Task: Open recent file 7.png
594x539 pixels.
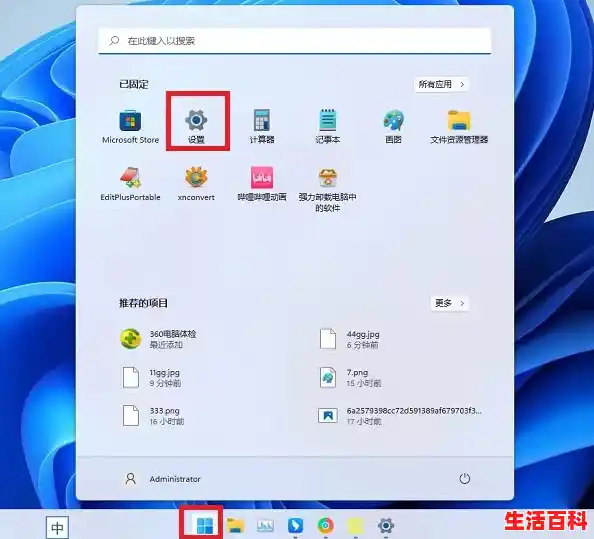Action: pyautogui.click(x=350, y=377)
